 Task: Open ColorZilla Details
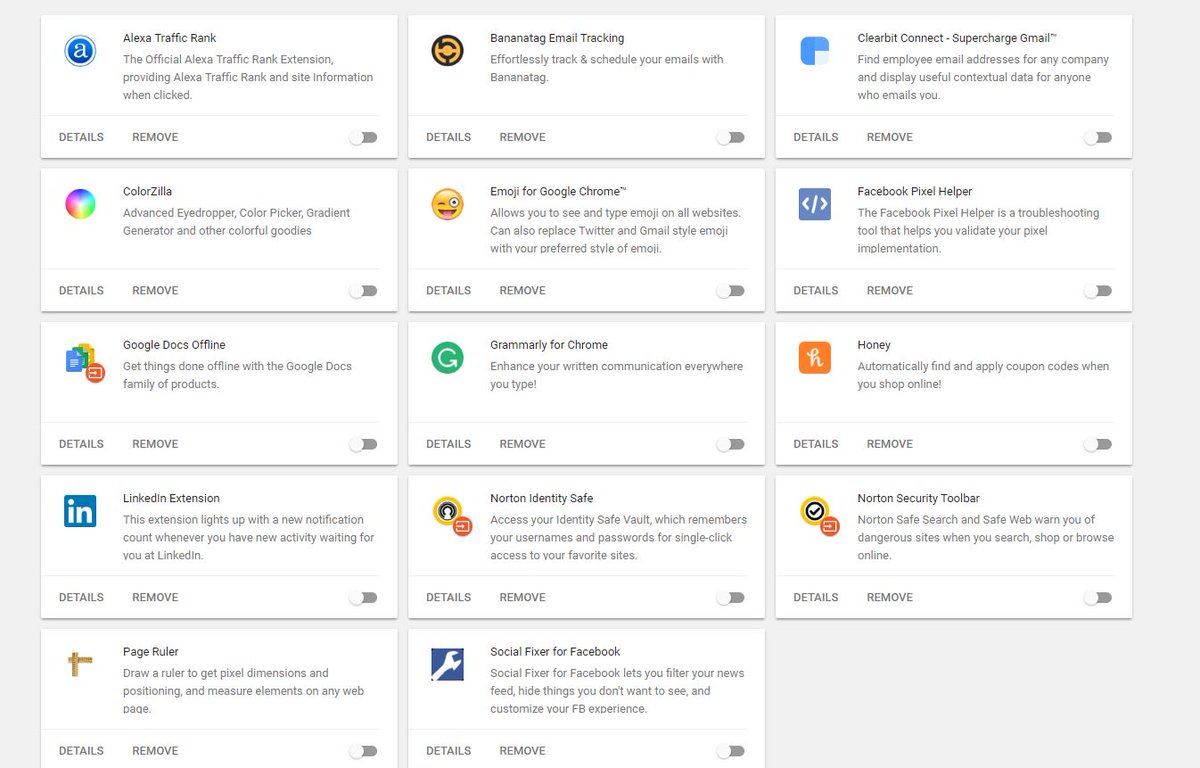81,290
